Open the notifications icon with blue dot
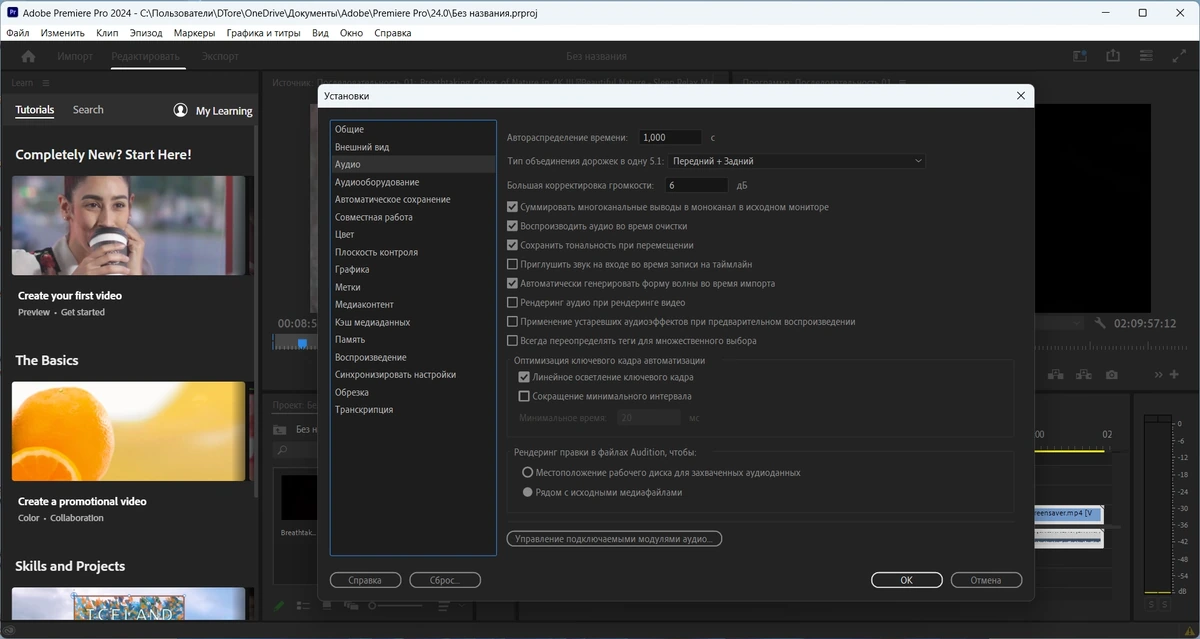Image resolution: width=1200 pixels, height=639 pixels. coord(1080,57)
